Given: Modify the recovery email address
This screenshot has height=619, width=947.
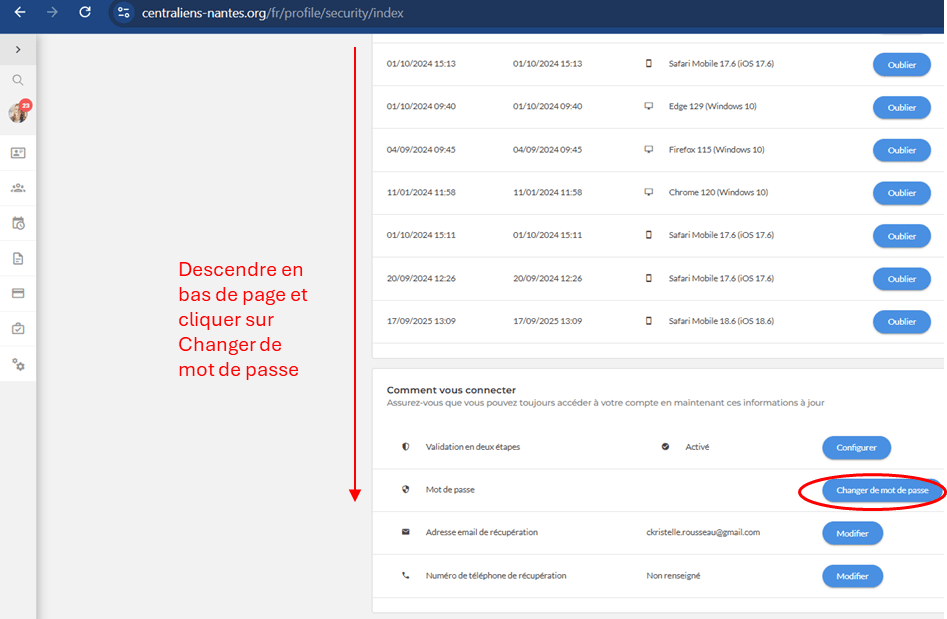Looking at the screenshot, I should [852, 533].
